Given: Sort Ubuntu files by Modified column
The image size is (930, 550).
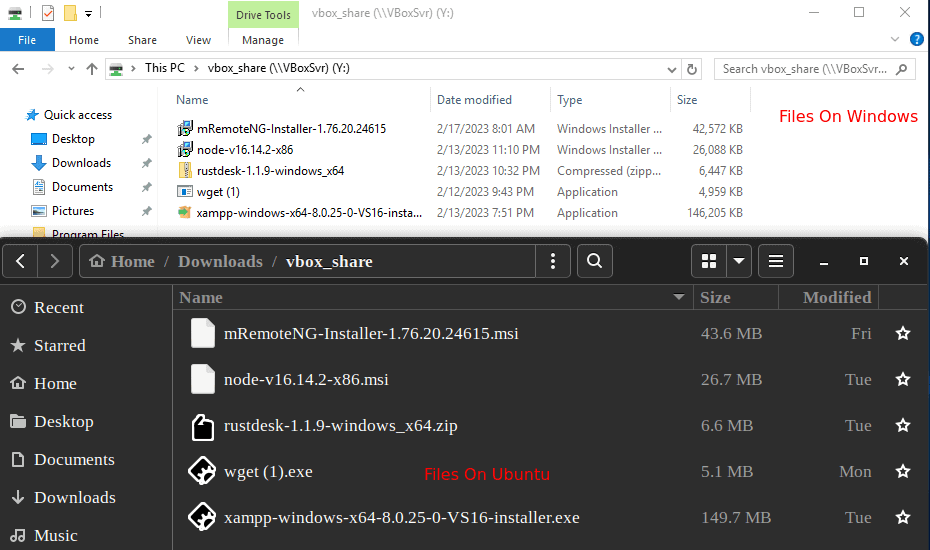Looking at the screenshot, I should coord(829,297).
